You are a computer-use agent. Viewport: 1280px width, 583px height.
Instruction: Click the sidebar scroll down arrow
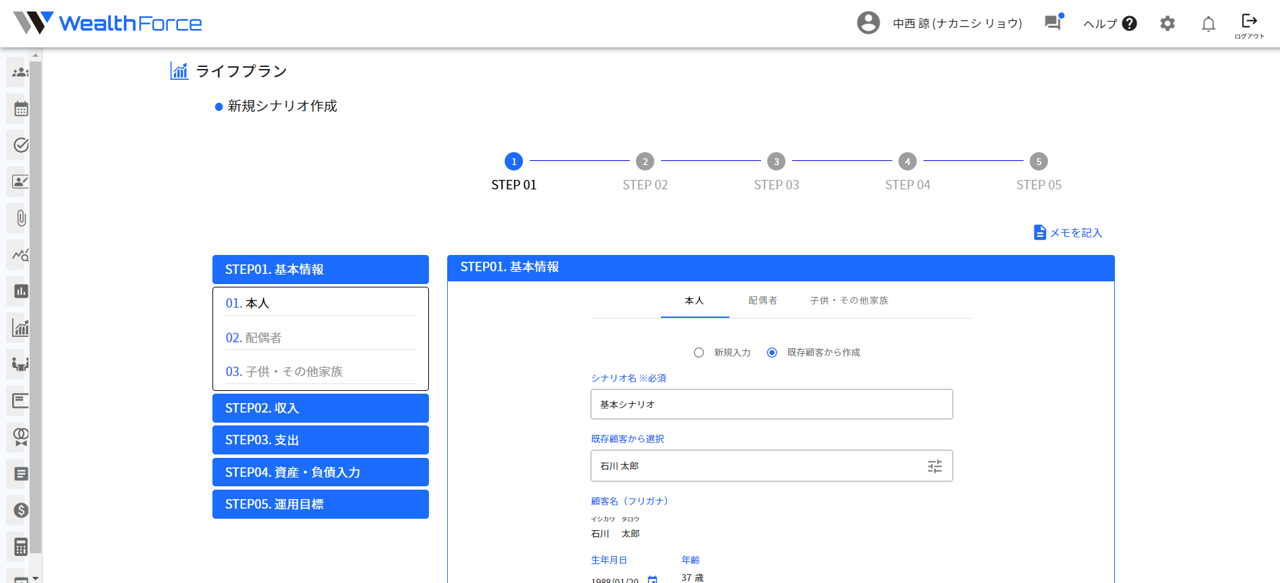(x=35, y=577)
